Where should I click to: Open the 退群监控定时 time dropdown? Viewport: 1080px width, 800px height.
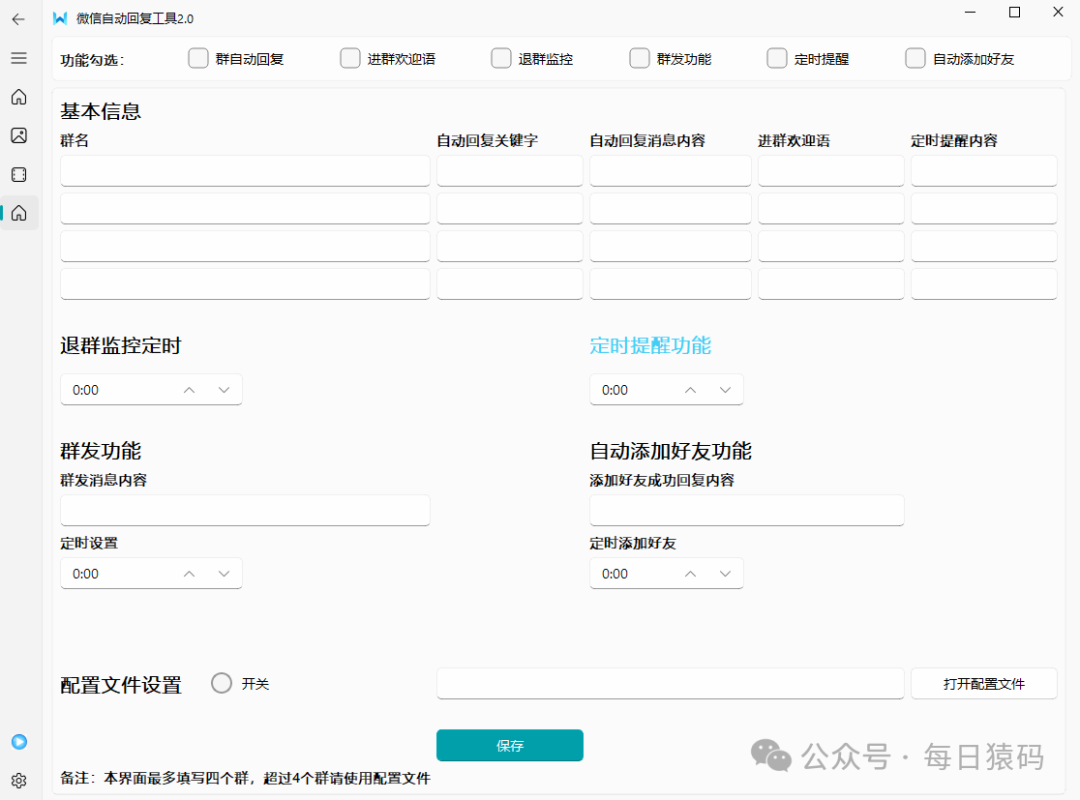point(224,389)
